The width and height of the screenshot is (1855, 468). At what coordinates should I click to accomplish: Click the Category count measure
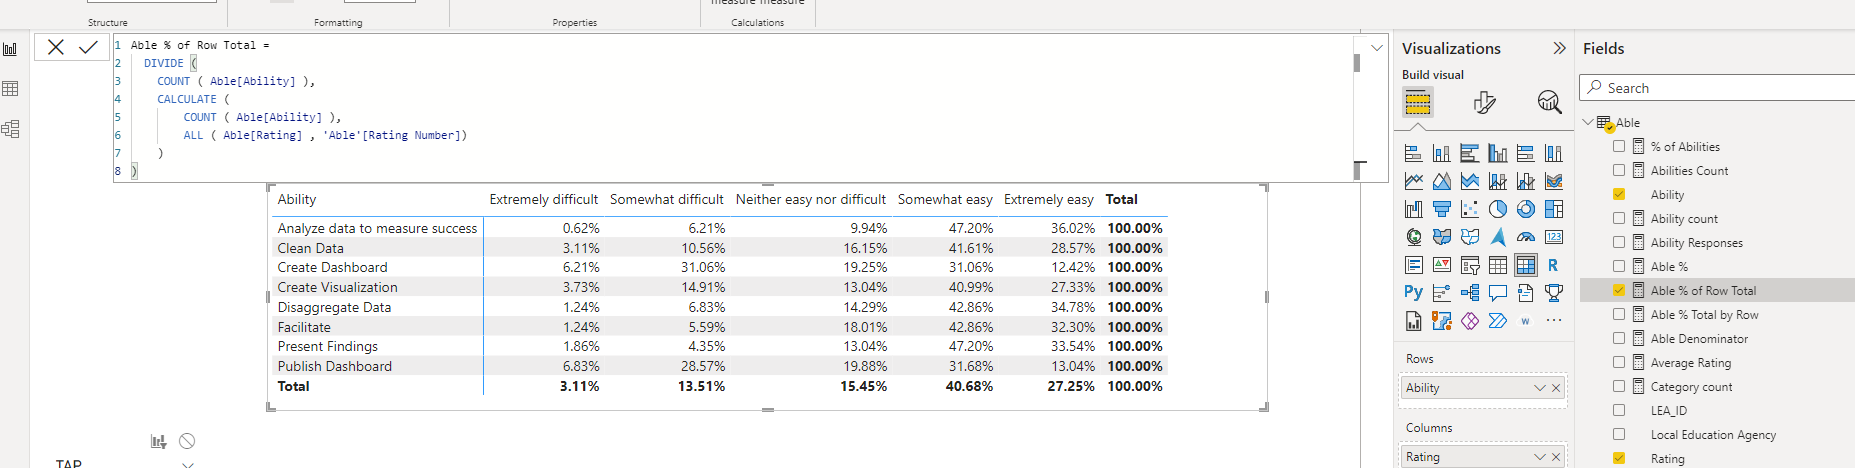1691,386
